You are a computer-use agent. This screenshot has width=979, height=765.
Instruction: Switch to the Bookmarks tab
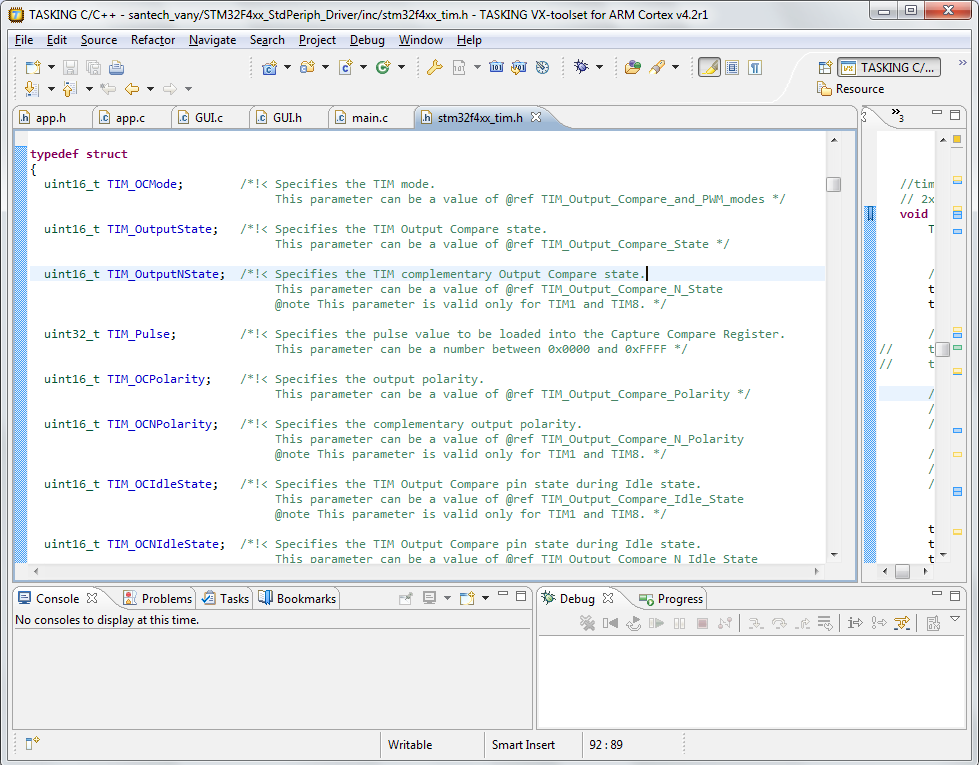(298, 598)
